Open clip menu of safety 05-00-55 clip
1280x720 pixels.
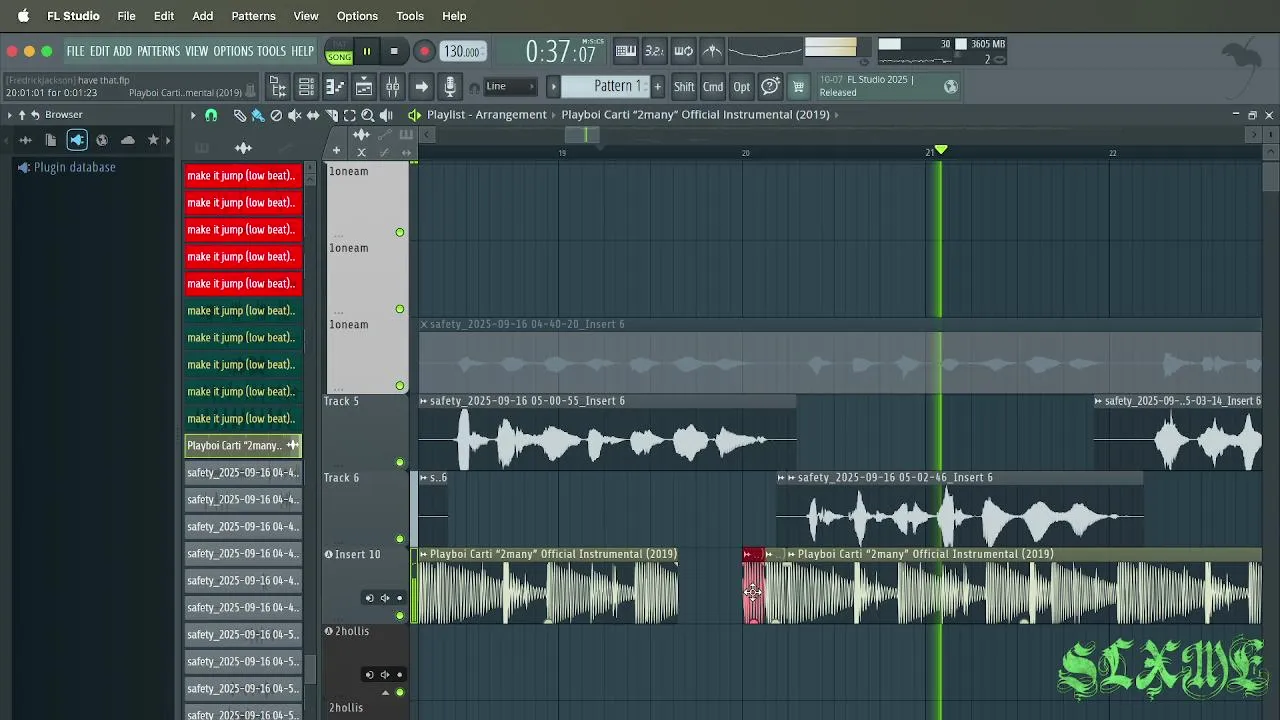(423, 401)
